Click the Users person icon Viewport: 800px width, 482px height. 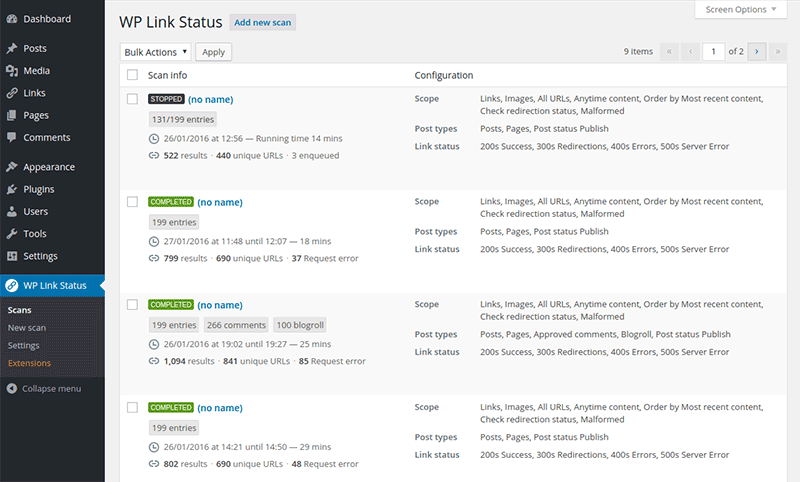click(x=11, y=212)
